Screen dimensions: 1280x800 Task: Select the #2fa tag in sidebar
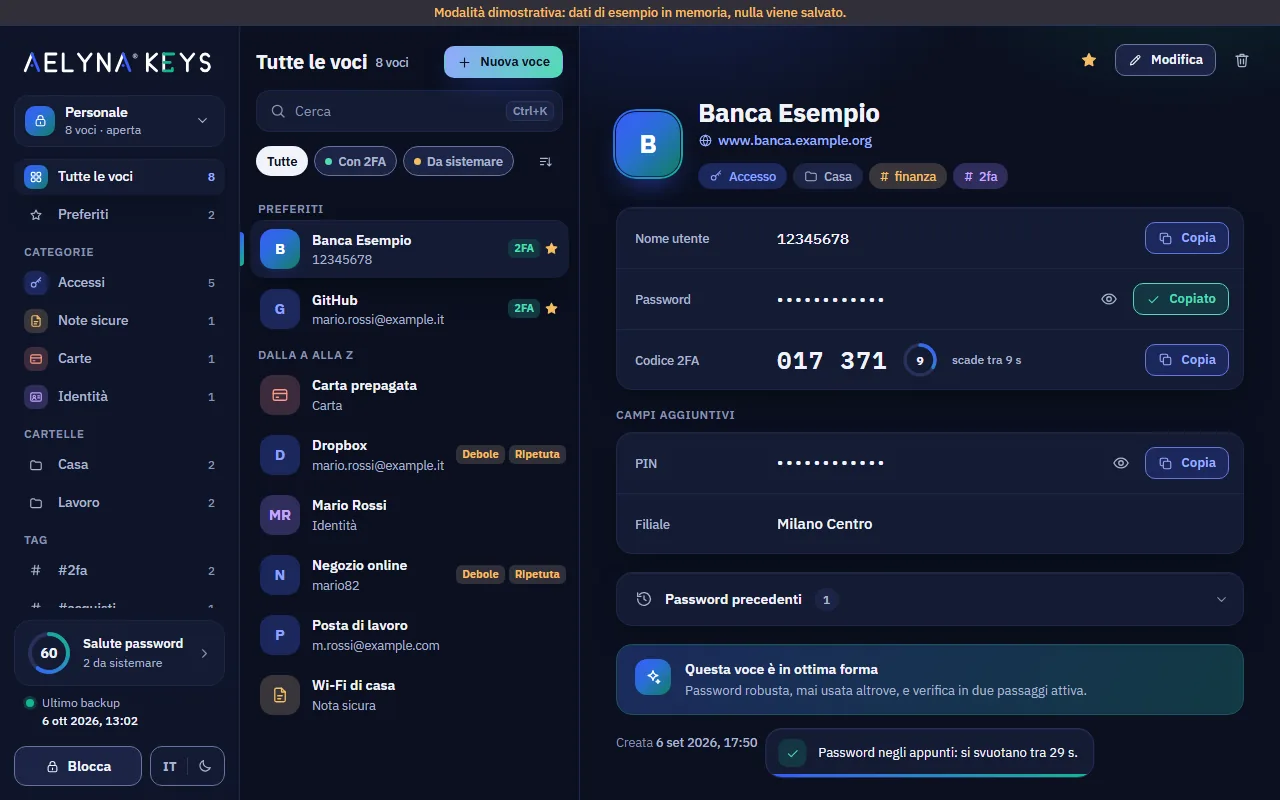[120, 571]
